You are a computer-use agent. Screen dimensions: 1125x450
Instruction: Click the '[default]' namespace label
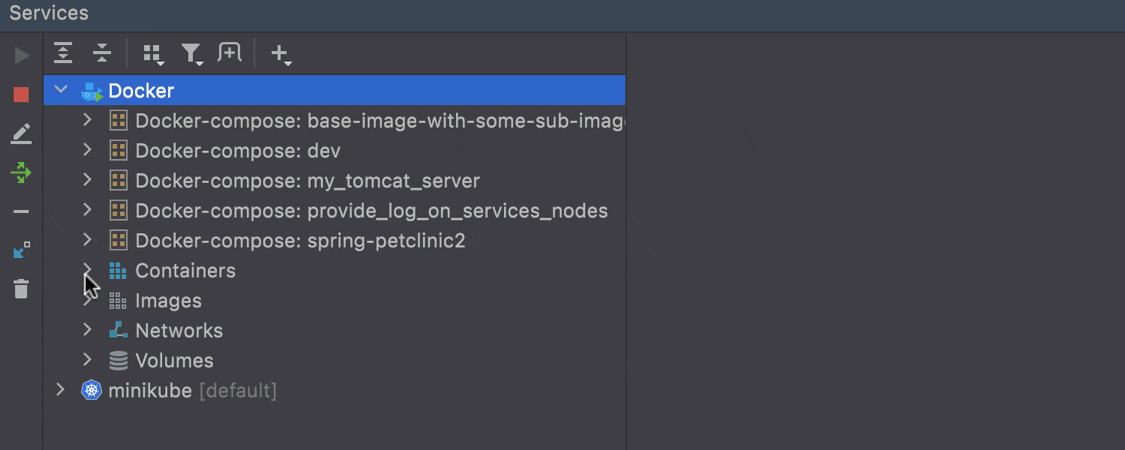click(237, 391)
